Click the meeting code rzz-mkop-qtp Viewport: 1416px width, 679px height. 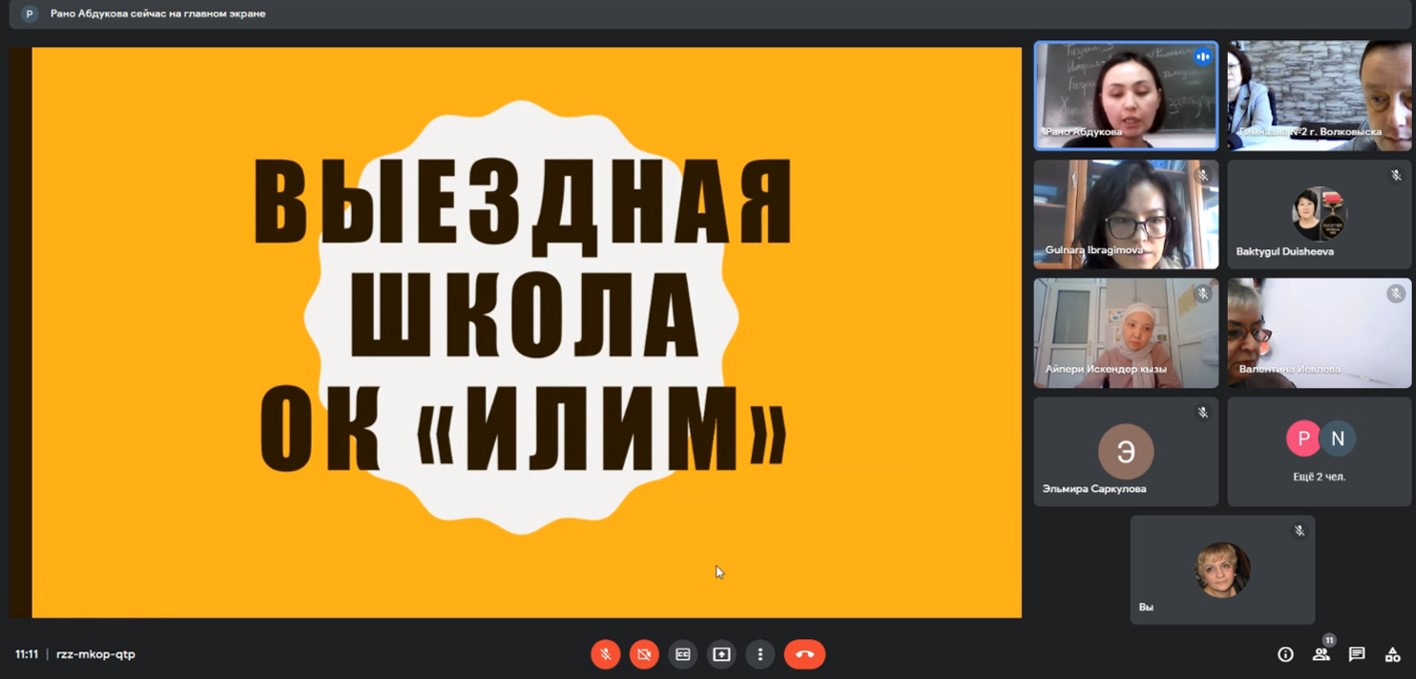click(x=95, y=655)
